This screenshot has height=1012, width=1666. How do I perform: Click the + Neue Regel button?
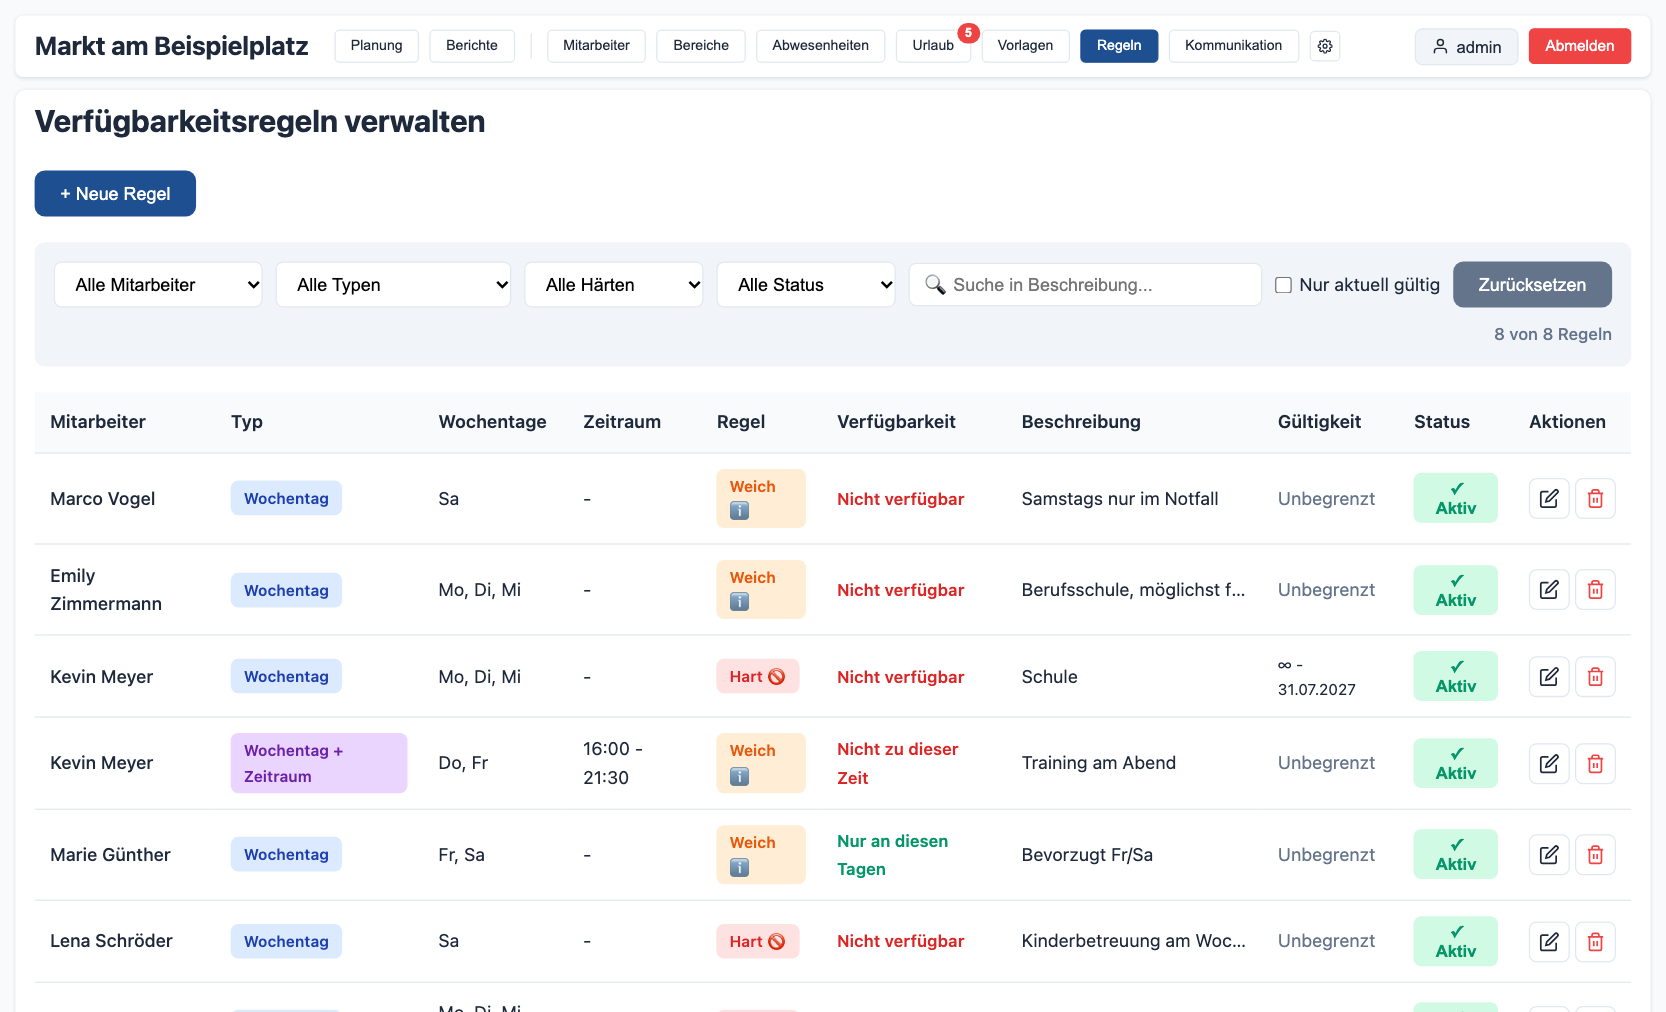(115, 193)
